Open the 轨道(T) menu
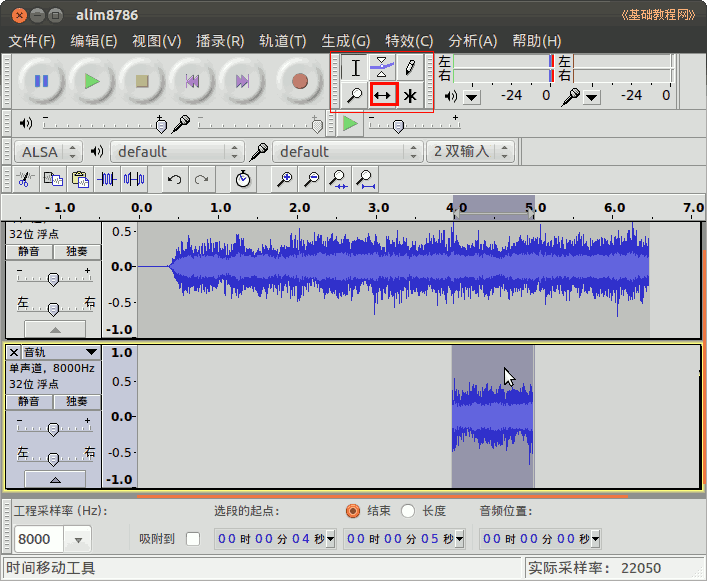 coord(283,41)
